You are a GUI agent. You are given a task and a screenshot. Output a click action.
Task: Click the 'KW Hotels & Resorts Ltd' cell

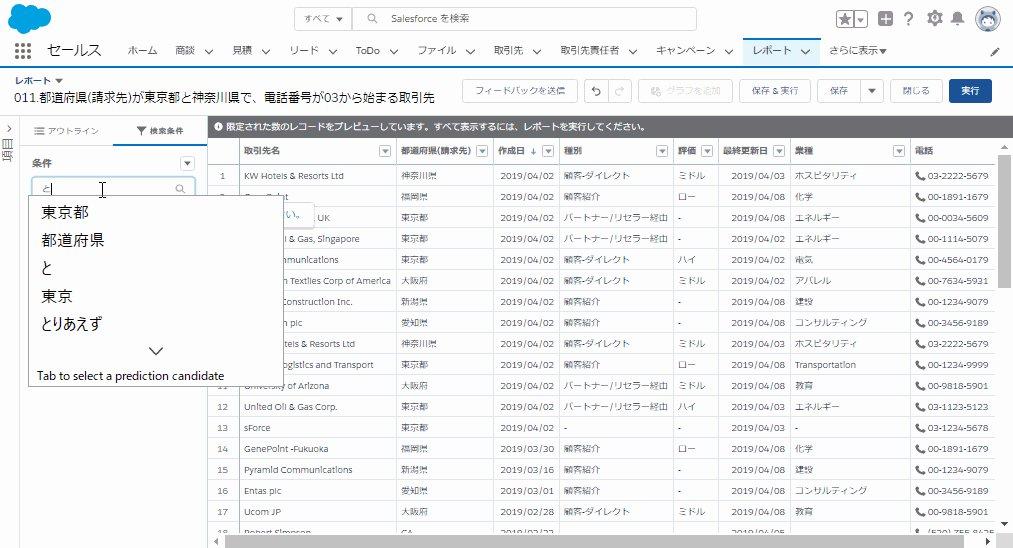click(318, 176)
